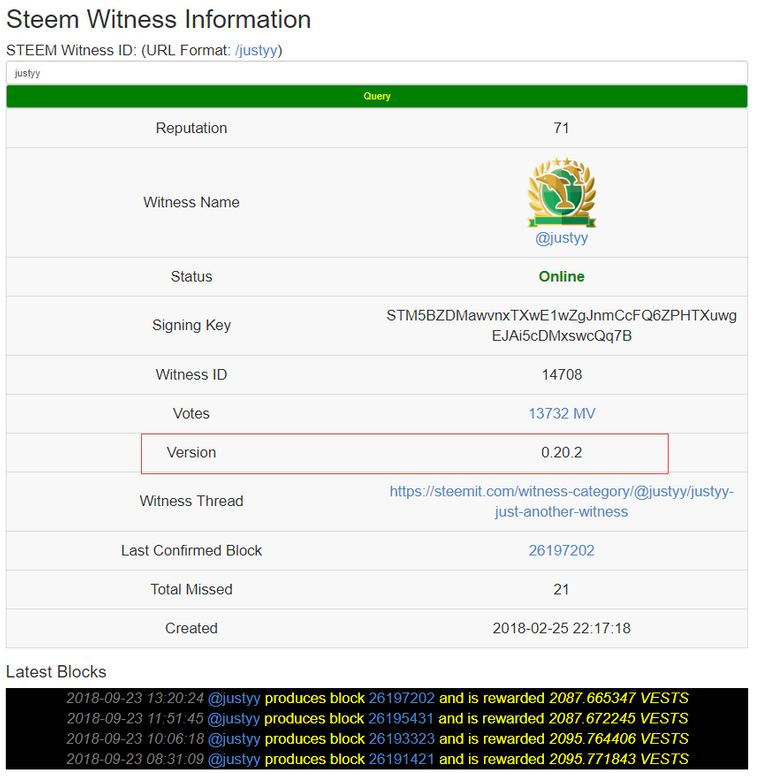Open the 13732 MV votes link
Image resolution: width=768 pixels, height=780 pixels.
[x=562, y=413]
